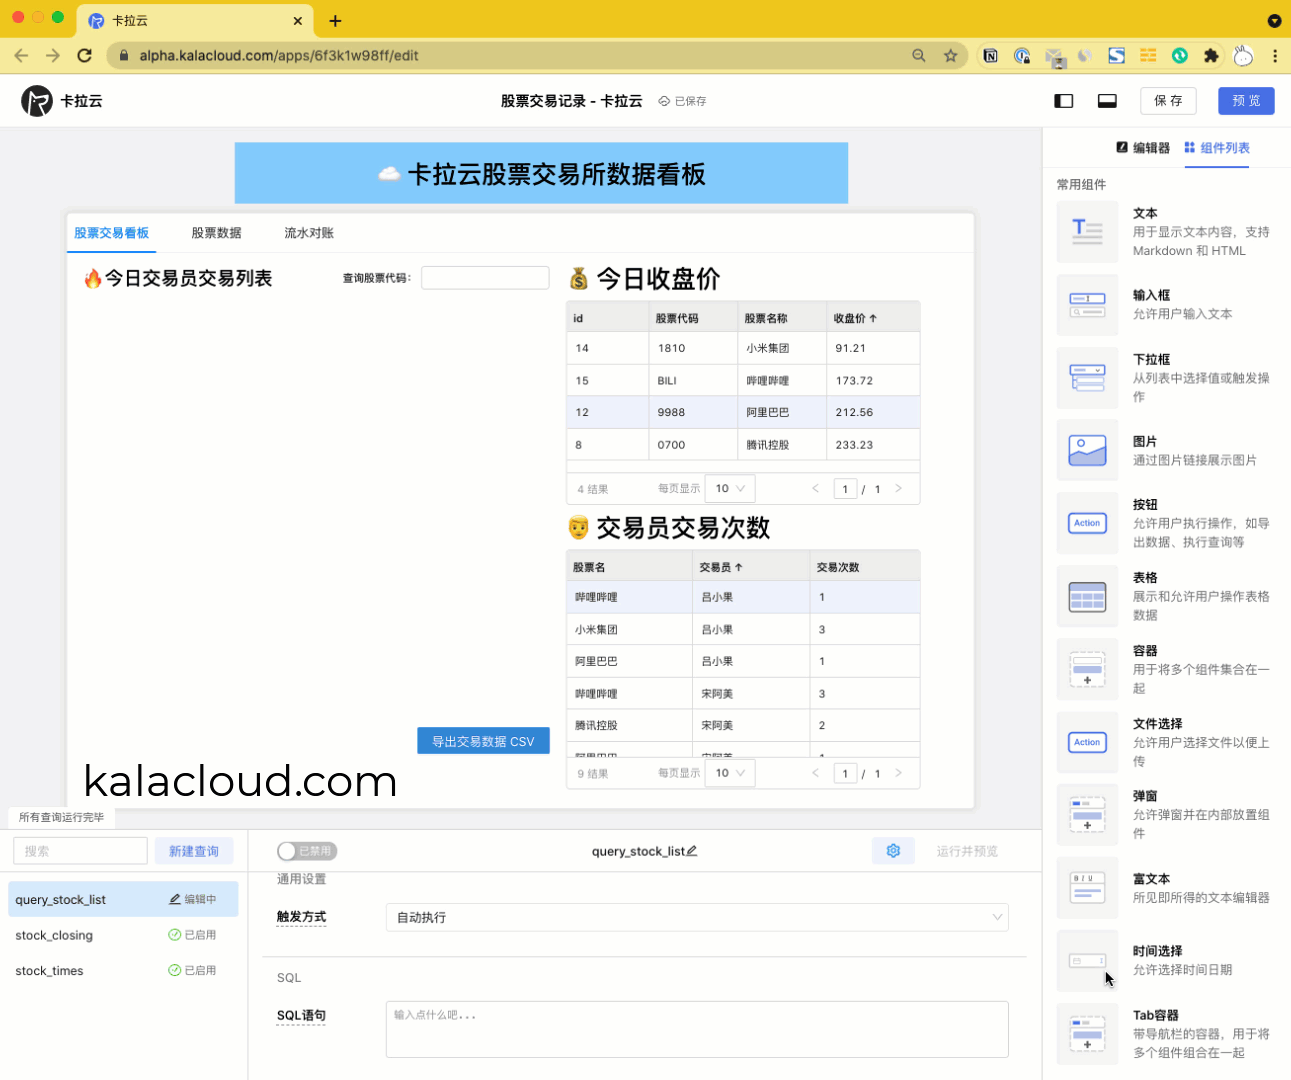Click 新建查询 new query button
1291x1080 pixels.
[x=194, y=851]
